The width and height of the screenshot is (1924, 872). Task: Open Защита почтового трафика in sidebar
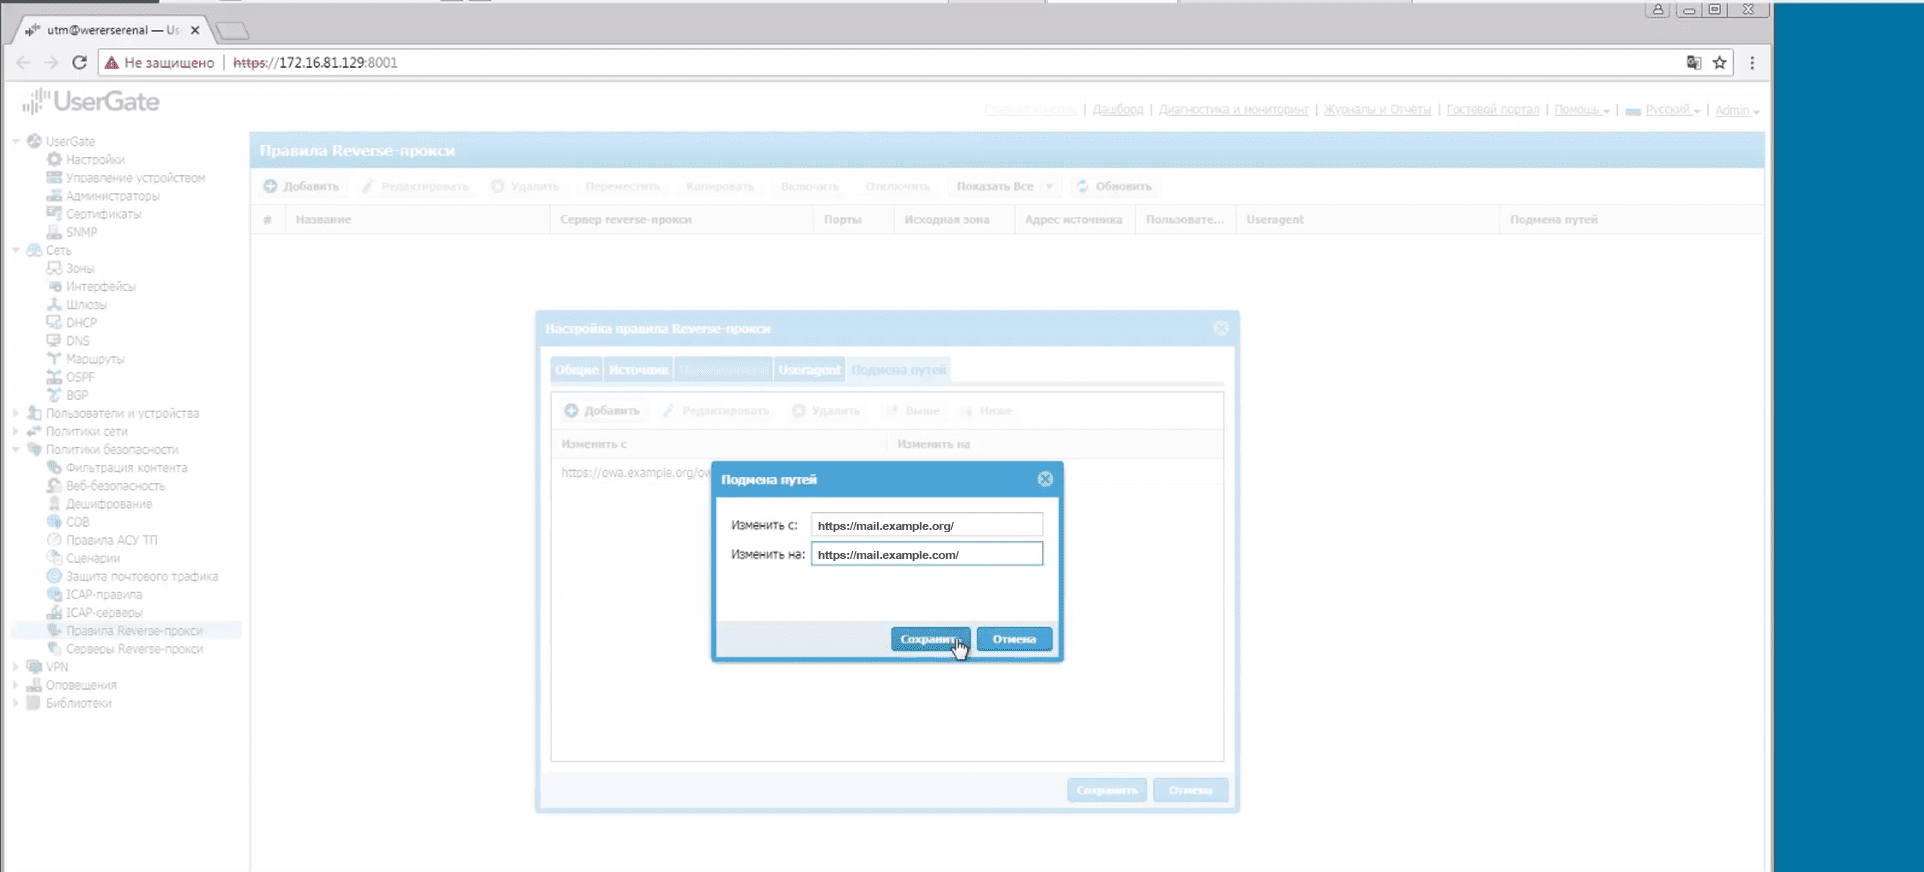pos(141,576)
